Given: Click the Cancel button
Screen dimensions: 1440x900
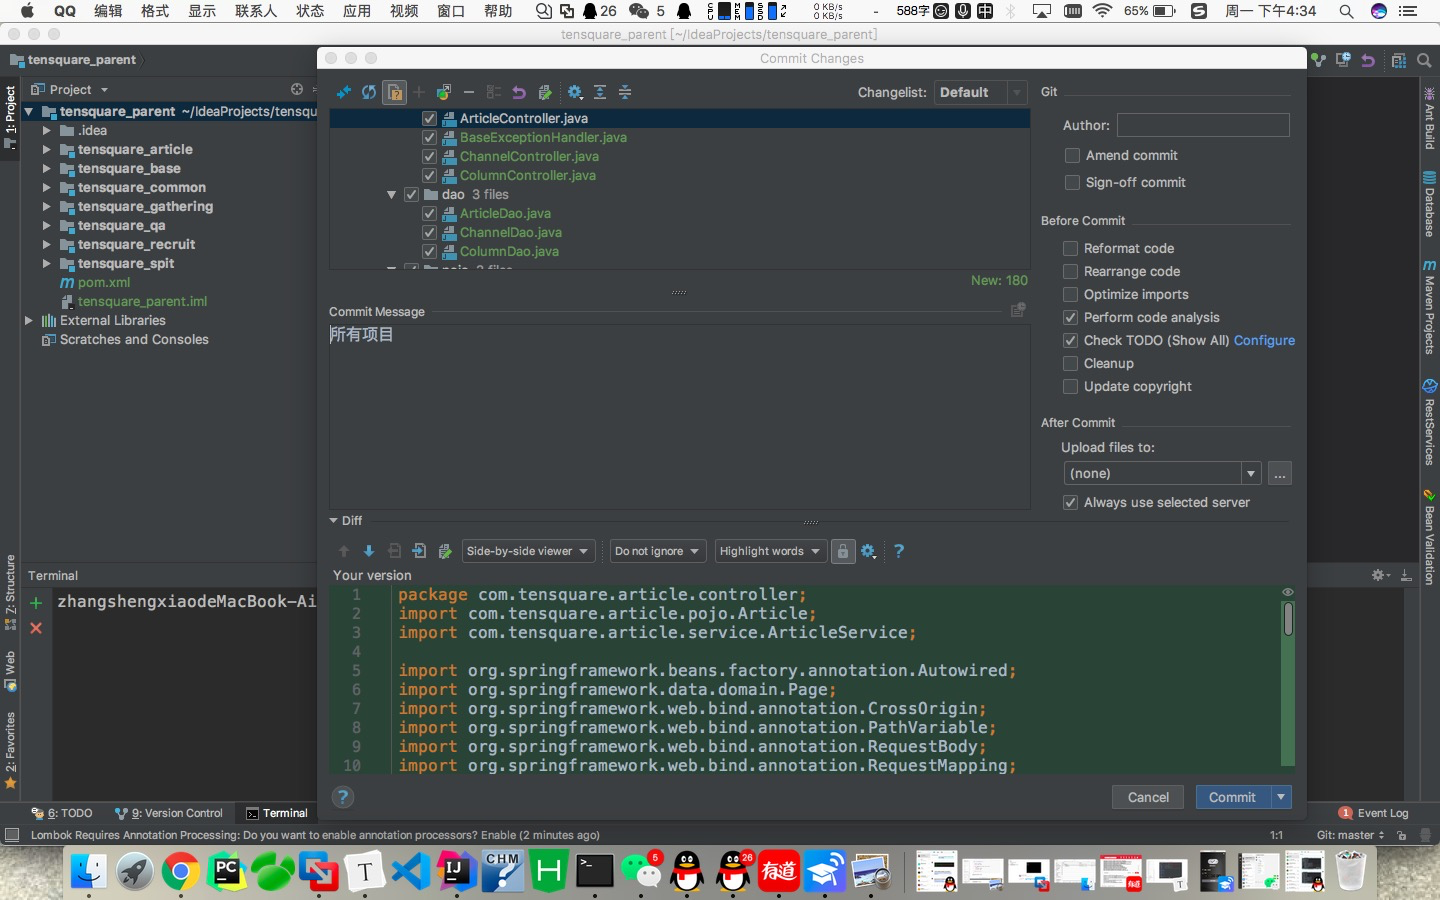Looking at the screenshot, I should click(x=1148, y=797).
